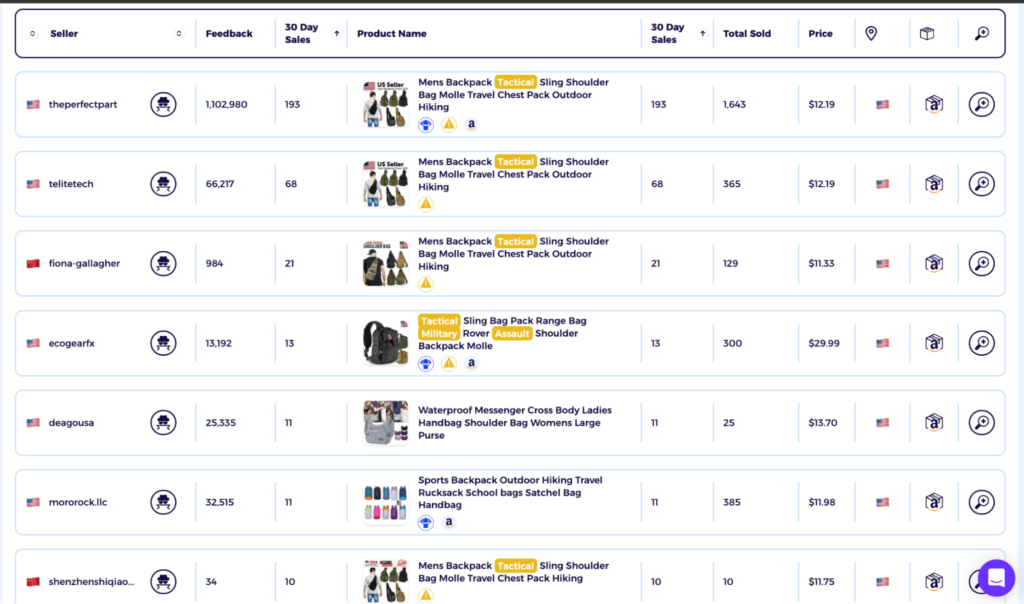
Task: Open seller theperfectpart
Action: 83,104
